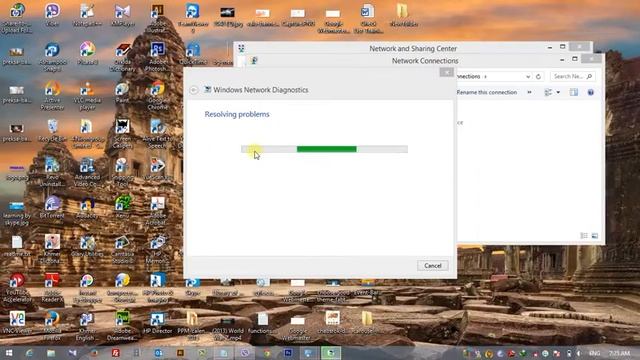640x360 pixels.
Task: Open the Audacity desktop shortcut
Action: [87, 207]
